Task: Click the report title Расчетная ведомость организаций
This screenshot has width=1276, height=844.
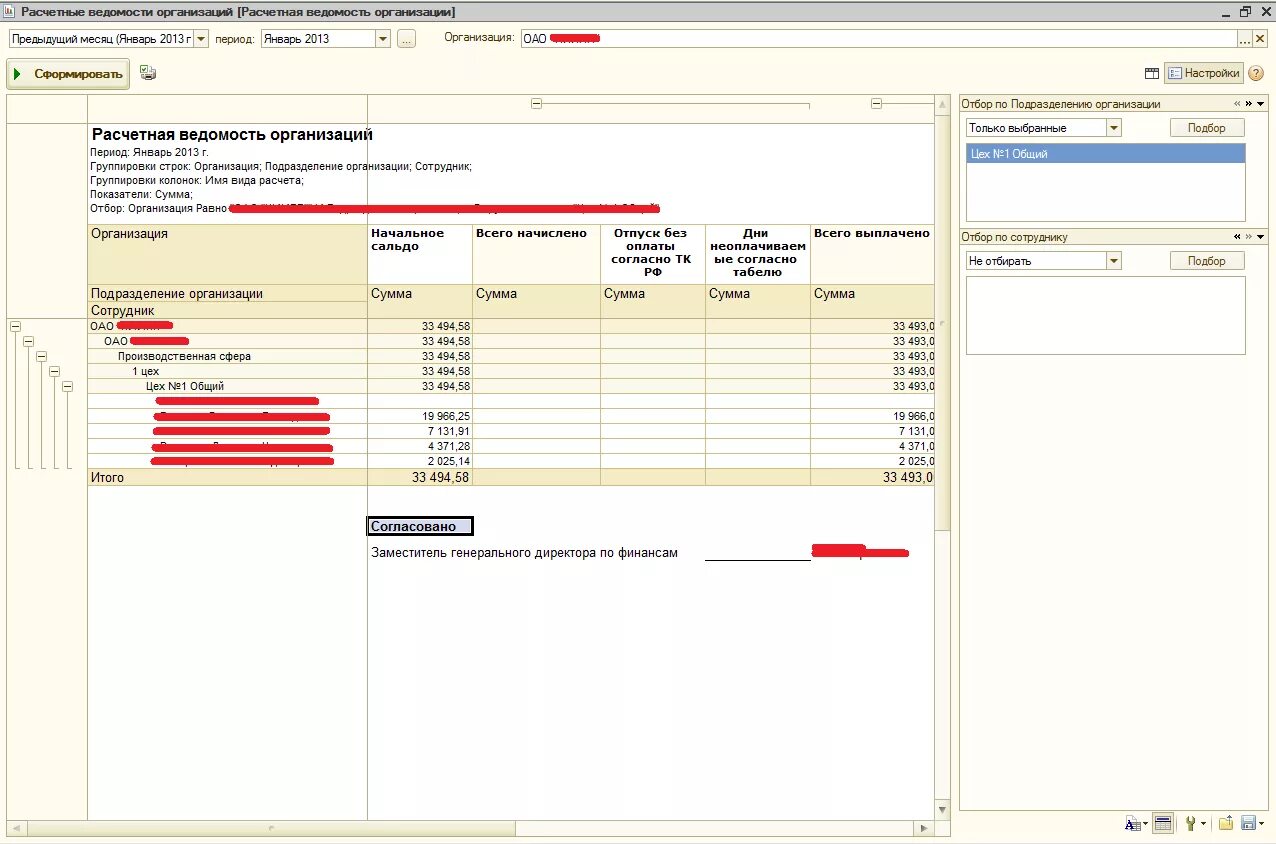Action: (232, 134)
